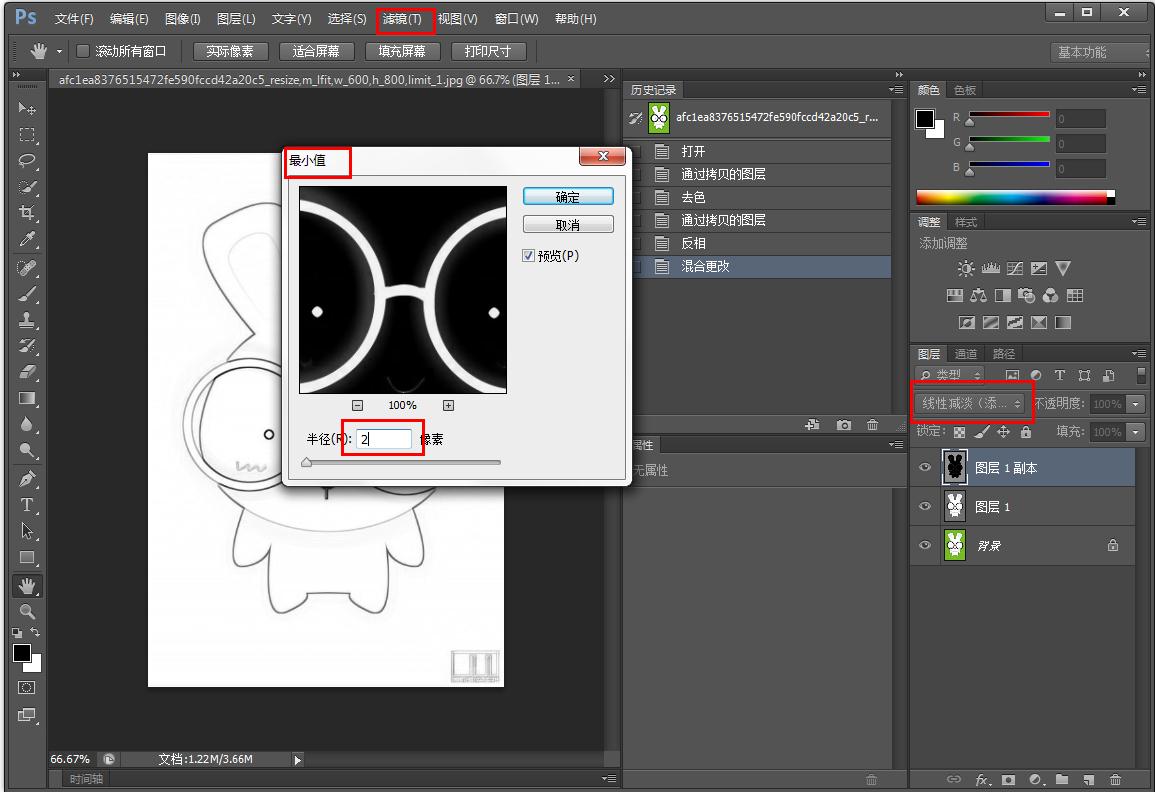Image resolution: width=1155 pixels, height=792 pixels.
Task: Select the Zoom tool in the toolbar
Action: (27, 612)
